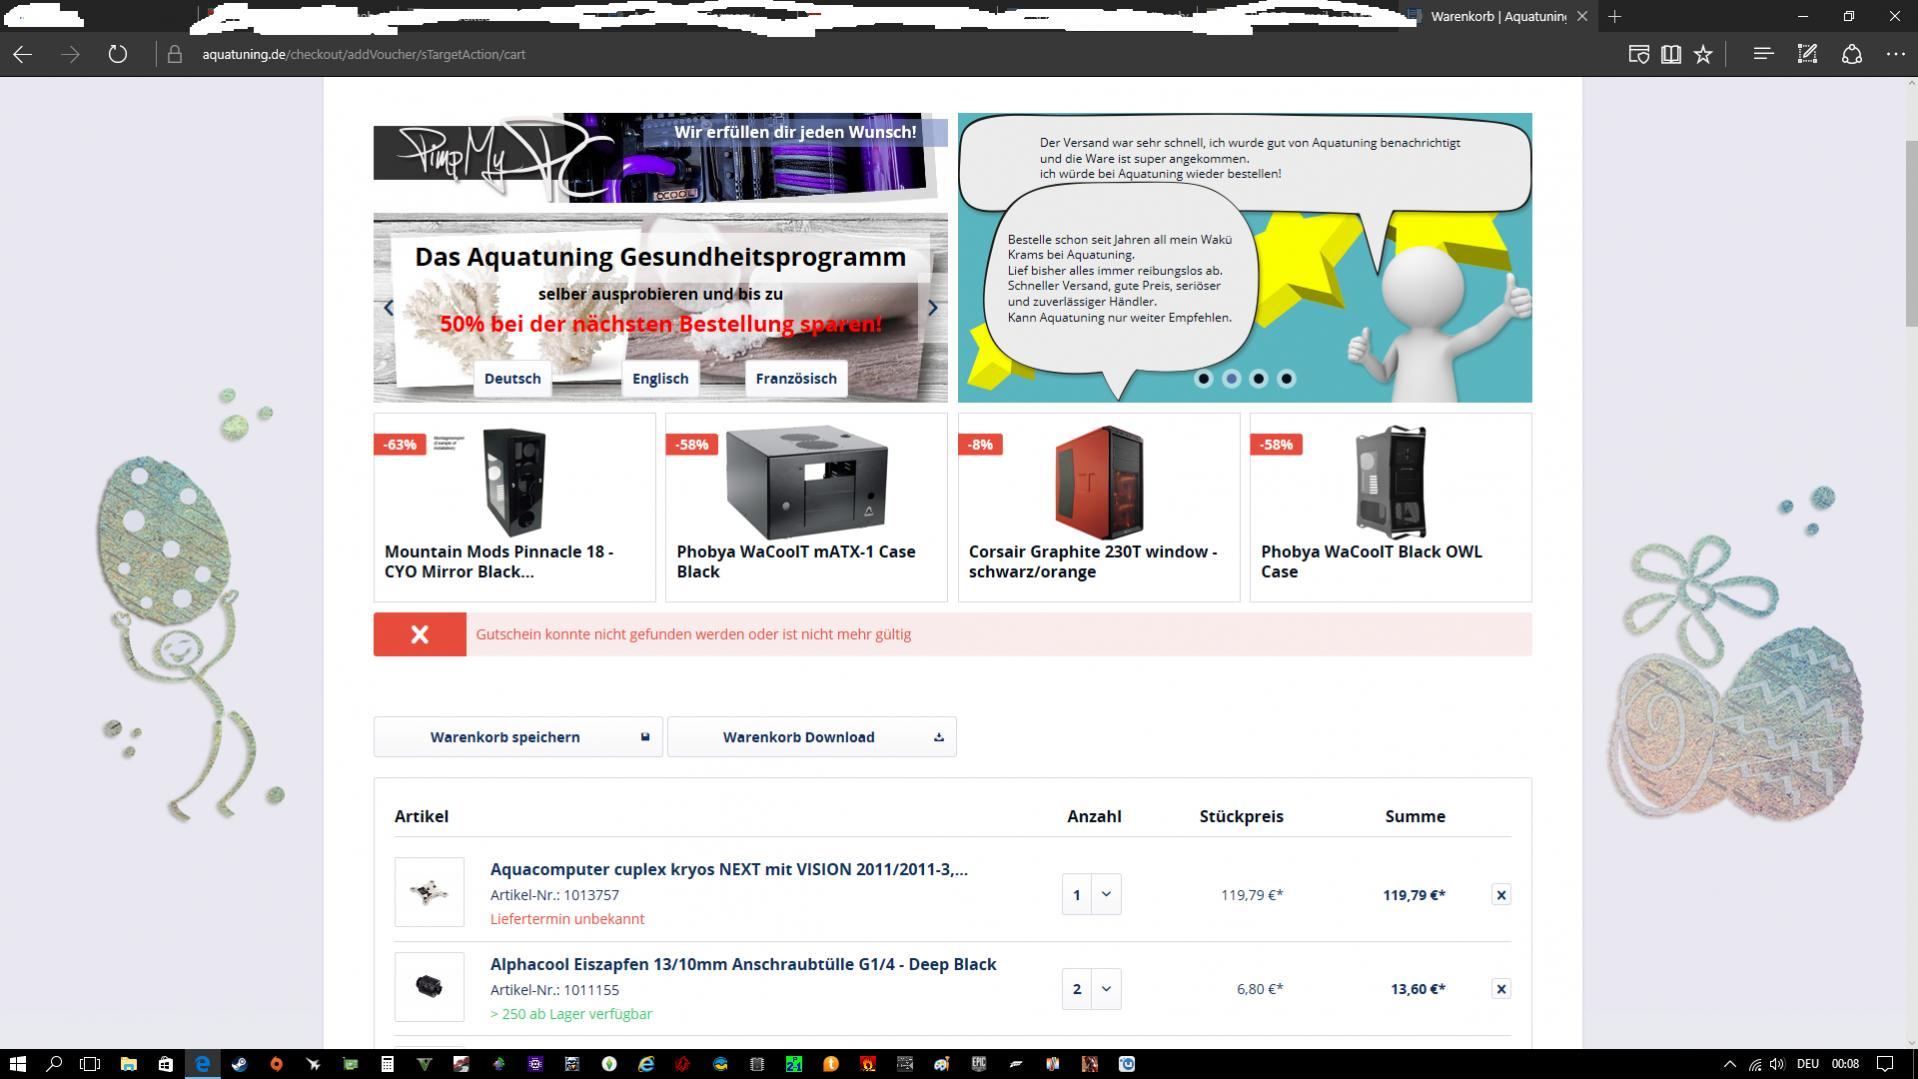Viewport: 1918px width, 1079px height.
Task: Remove cuplex kryos NEXT from cart
Action: [1501, 895]
